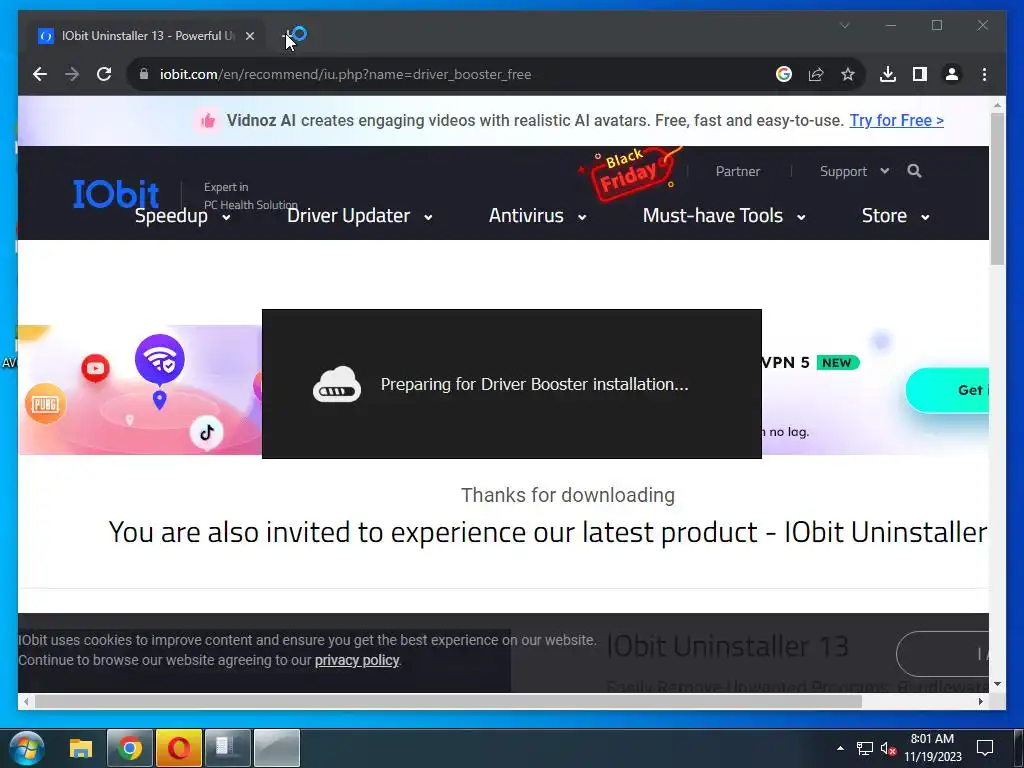This screenshot has width=1024, height=768.
Task: Click the TikTok icon in the banner
Action: (x=207, y=432)
